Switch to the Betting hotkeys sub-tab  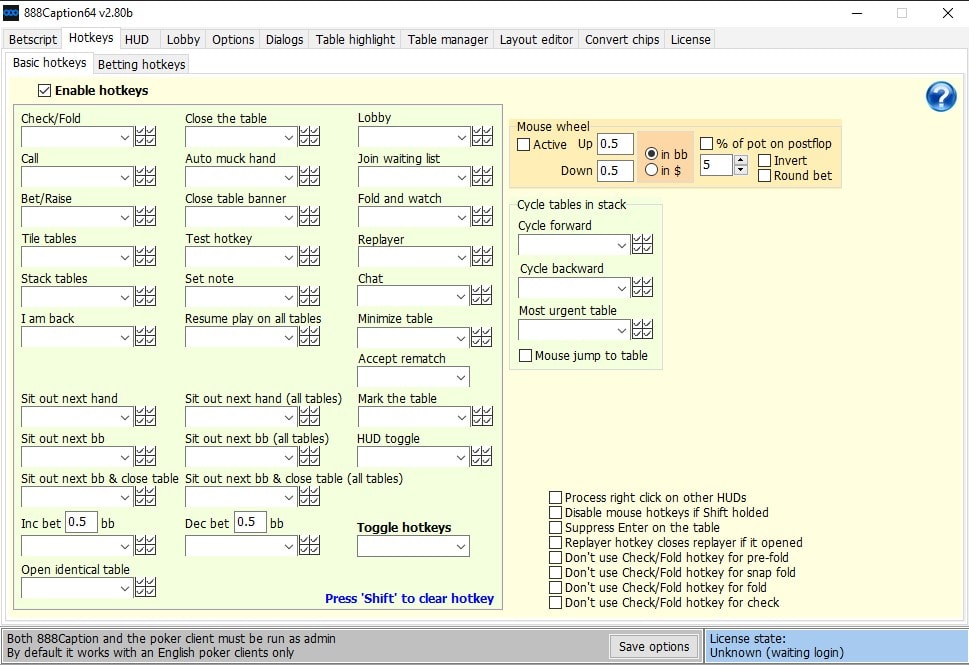pos(142,64)
